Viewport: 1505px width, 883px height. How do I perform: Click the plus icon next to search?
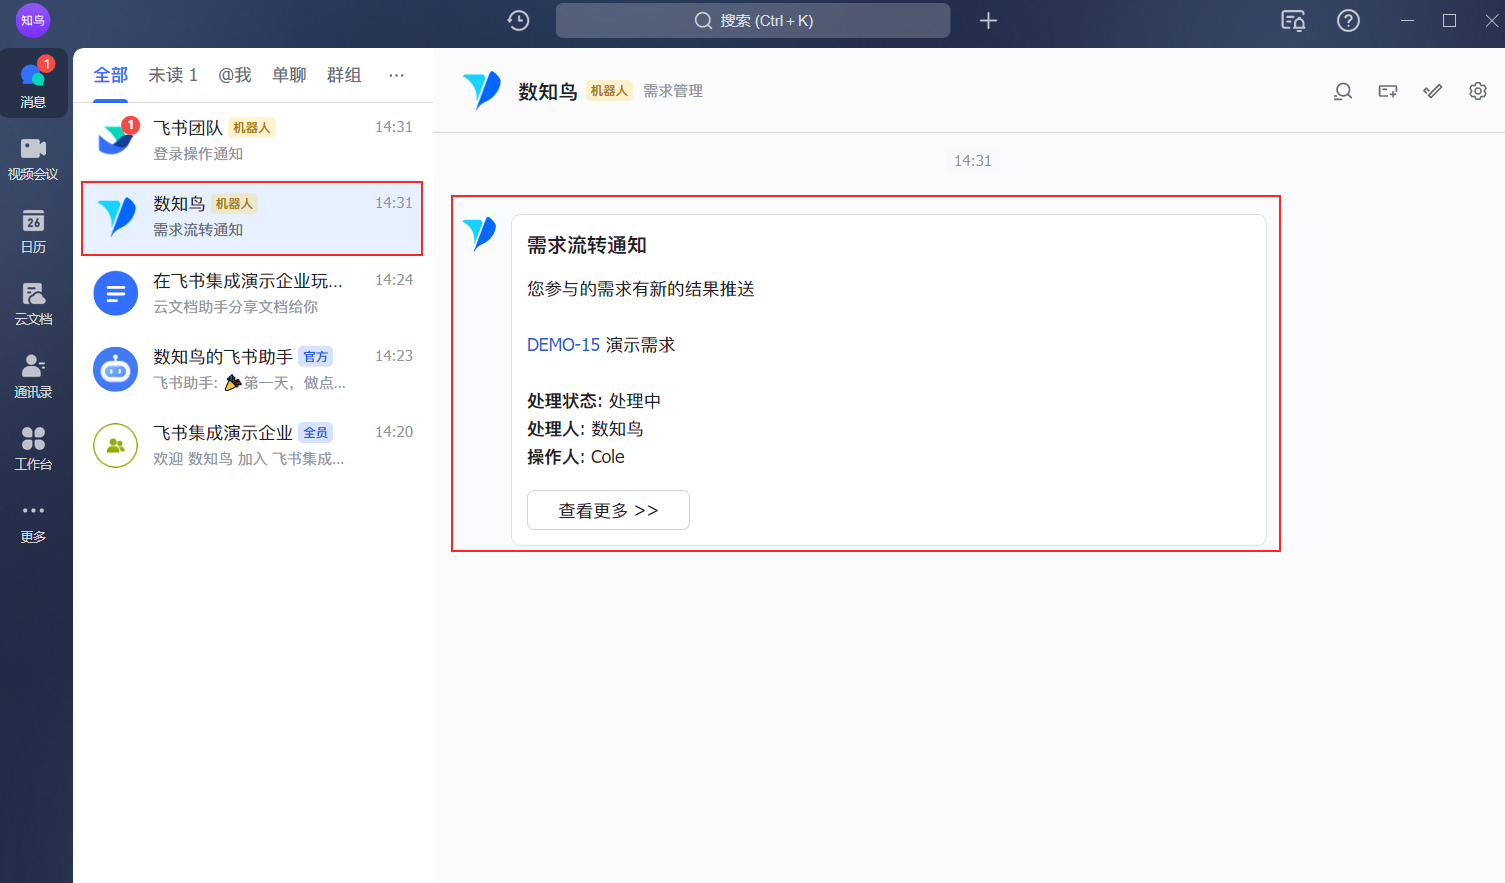[988, 20]
